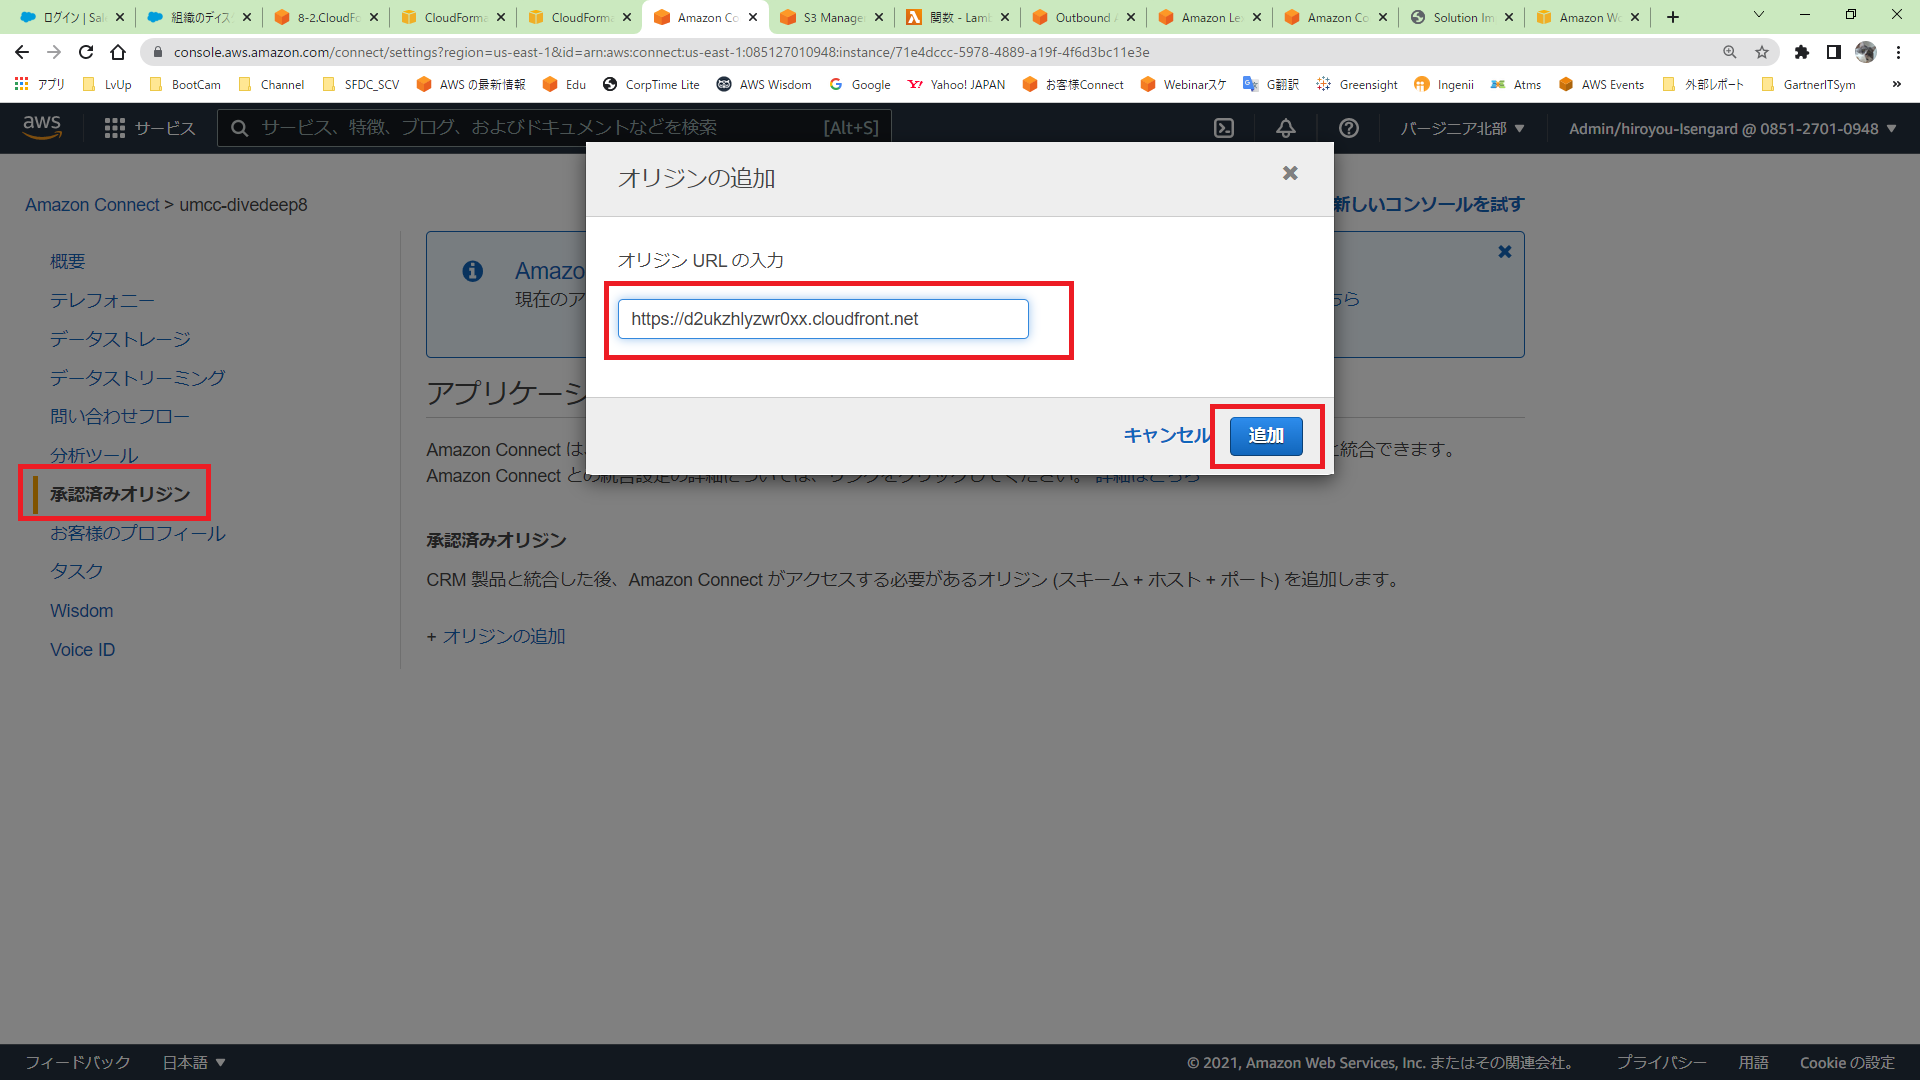
Task: Open the CorpTime Lite bookmark
Action: [x=651, y=84]
